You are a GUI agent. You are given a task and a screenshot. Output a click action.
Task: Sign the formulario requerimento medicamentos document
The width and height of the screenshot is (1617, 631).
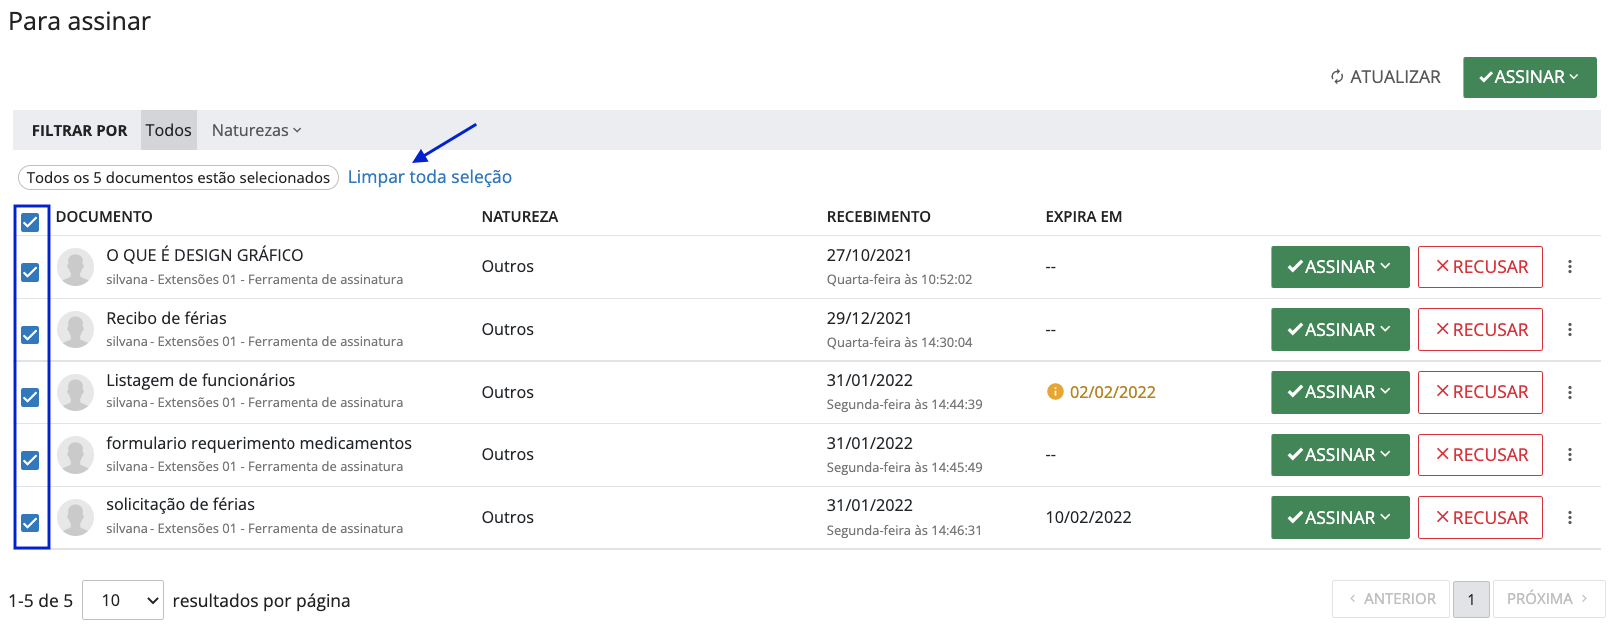tap(1339, 455)
